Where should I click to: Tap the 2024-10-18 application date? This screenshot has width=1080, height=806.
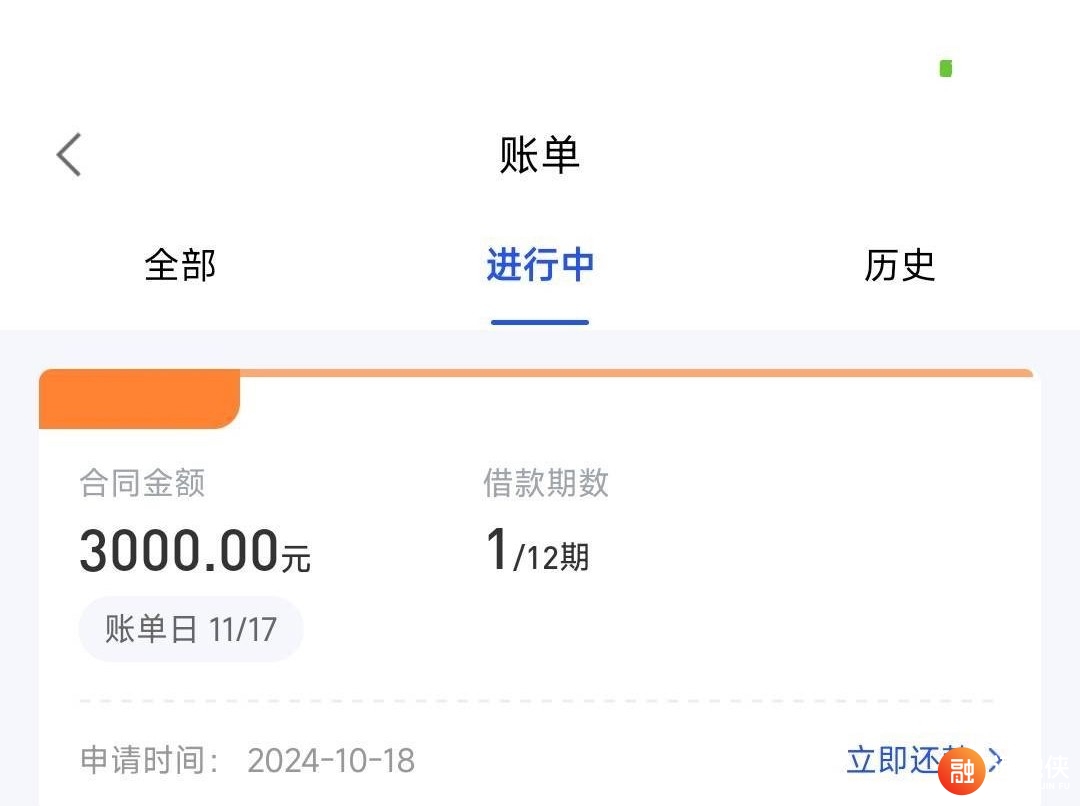(331, 761)
